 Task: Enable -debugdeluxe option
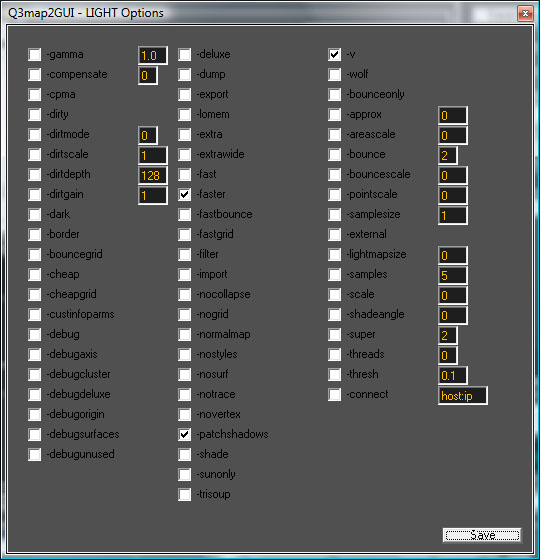35,395
